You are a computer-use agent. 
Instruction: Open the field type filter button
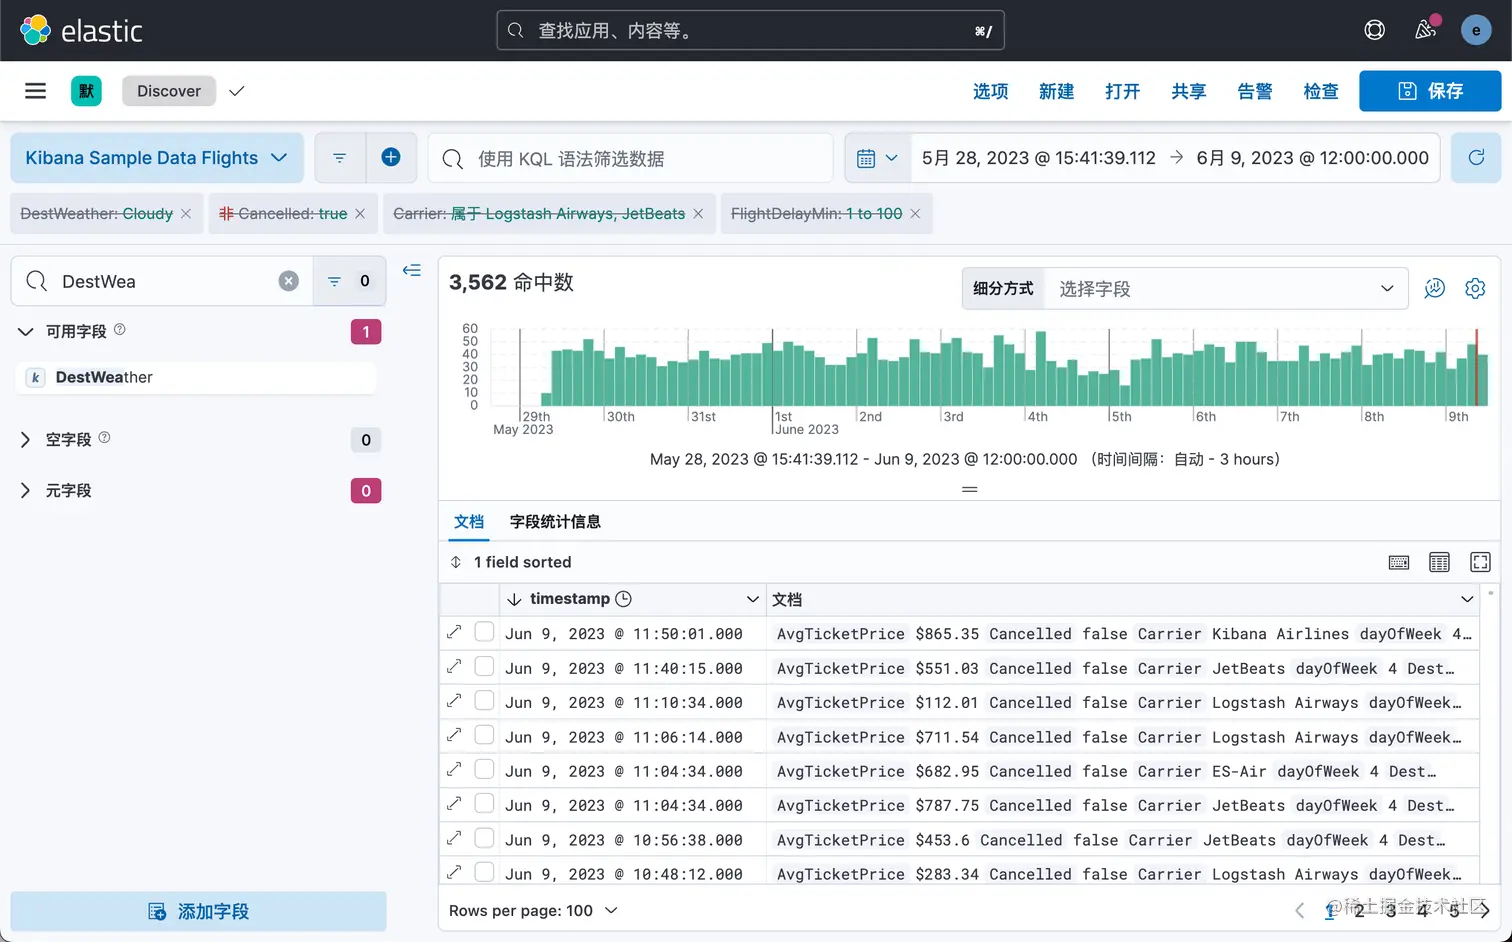coord(349,281)
